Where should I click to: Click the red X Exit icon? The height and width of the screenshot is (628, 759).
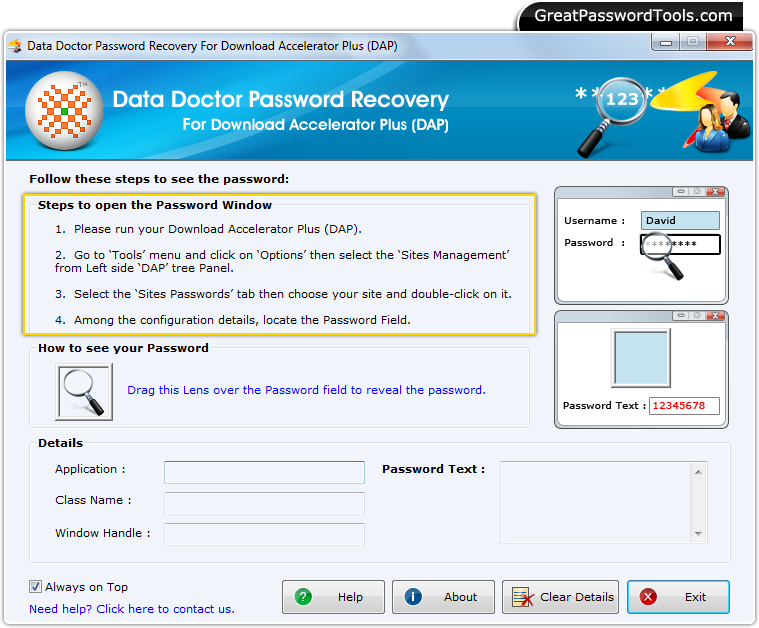coord(648,597)
